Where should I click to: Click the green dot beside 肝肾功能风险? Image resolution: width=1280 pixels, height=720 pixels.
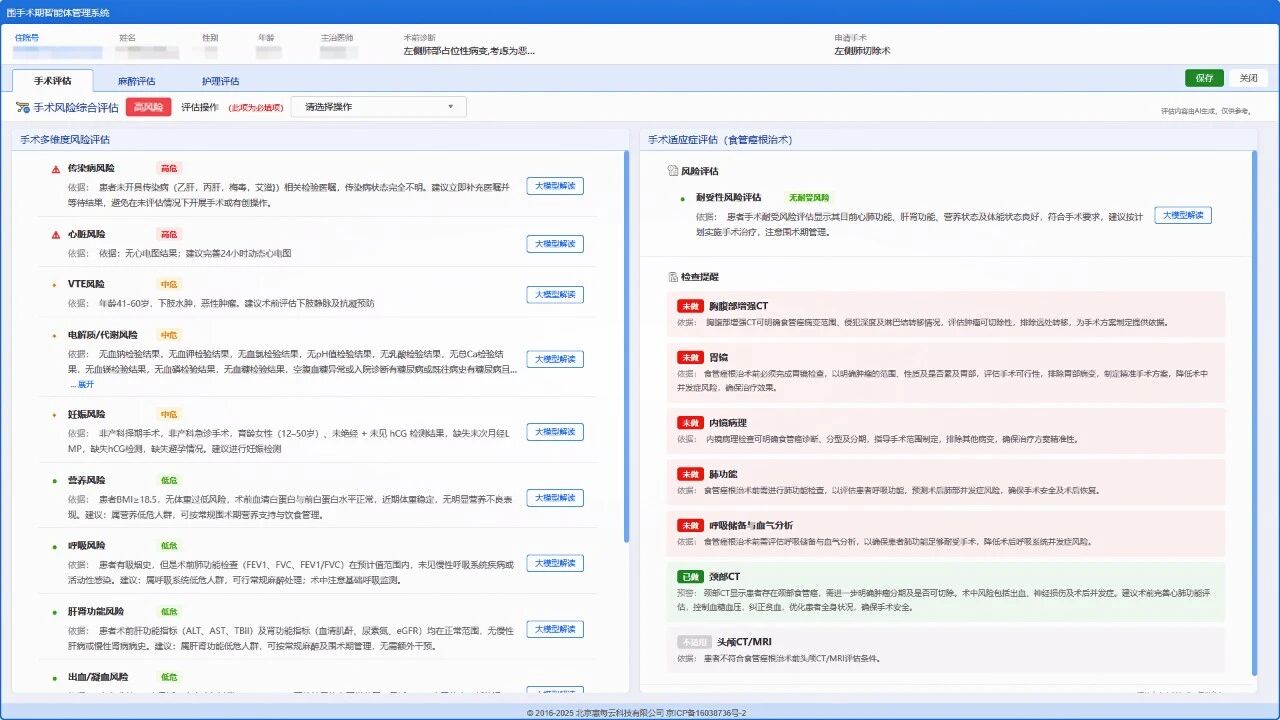[55, 612]
